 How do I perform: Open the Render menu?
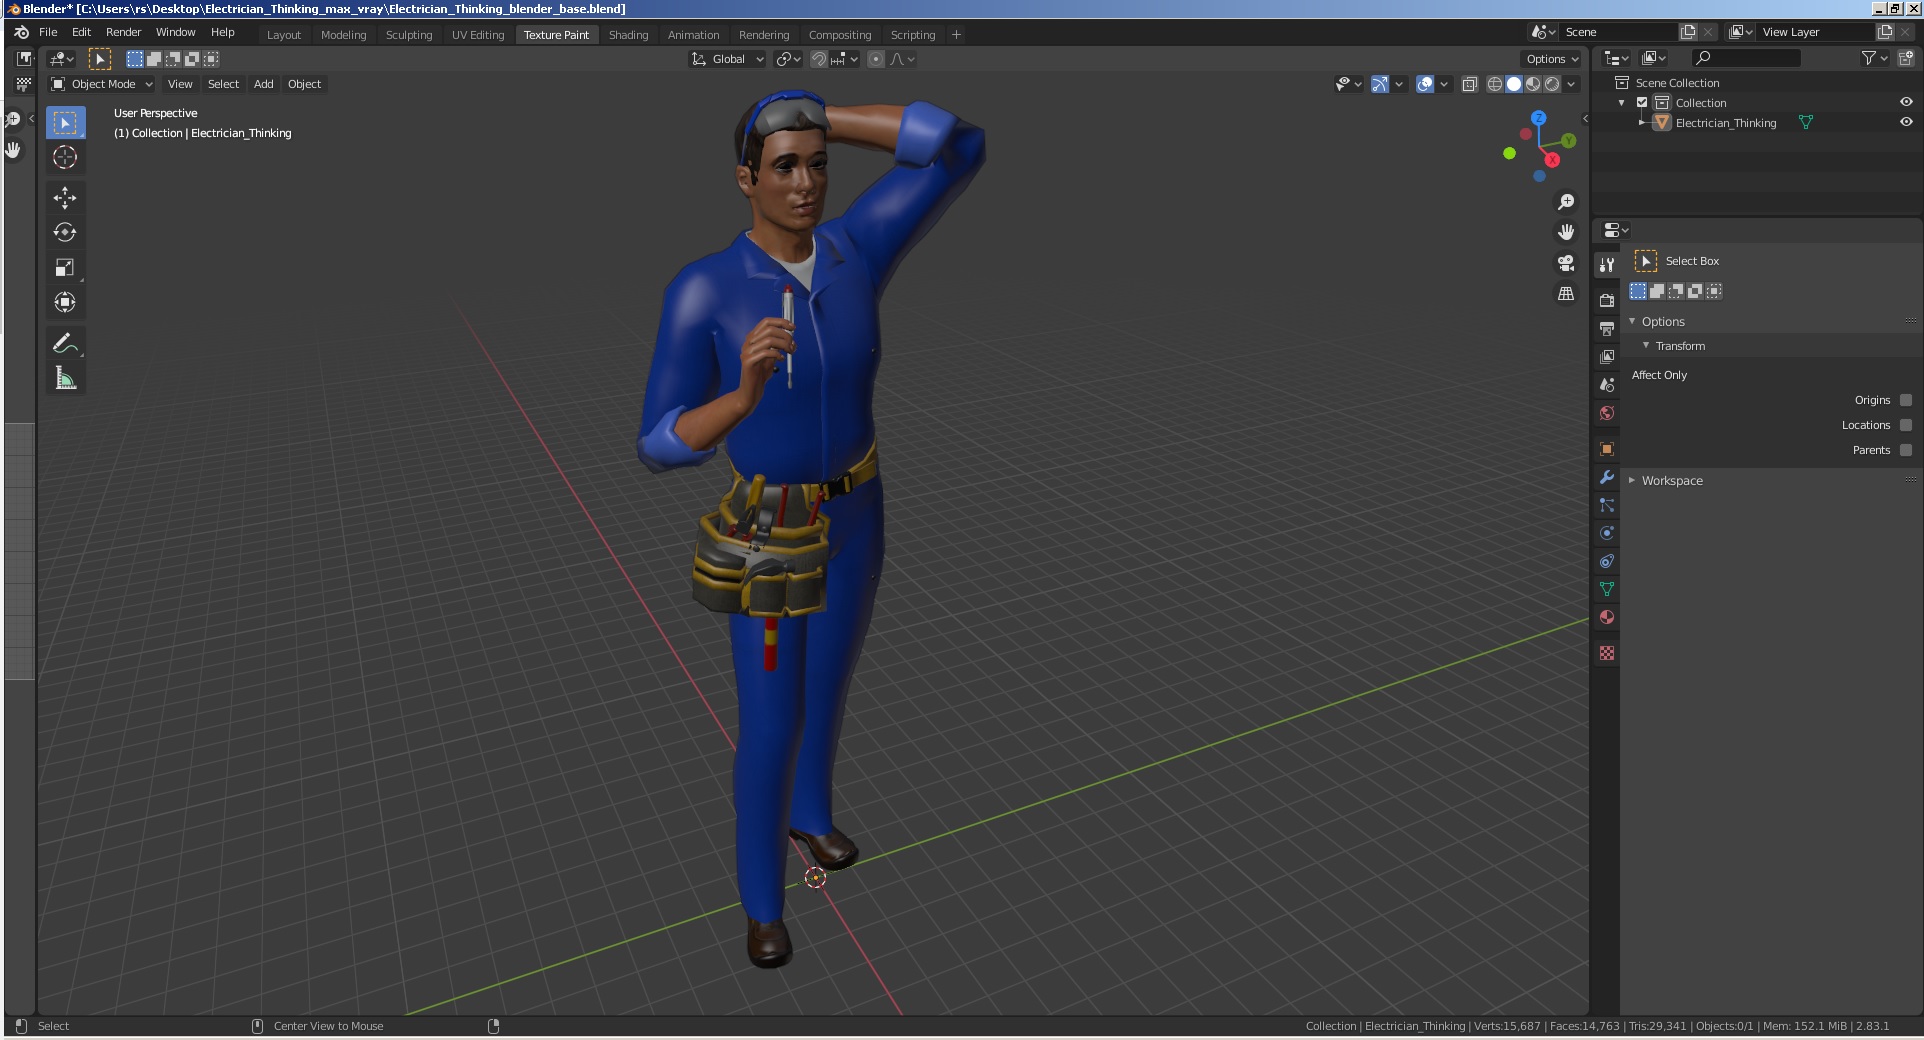pyautogui.click(x=123, y=32)
